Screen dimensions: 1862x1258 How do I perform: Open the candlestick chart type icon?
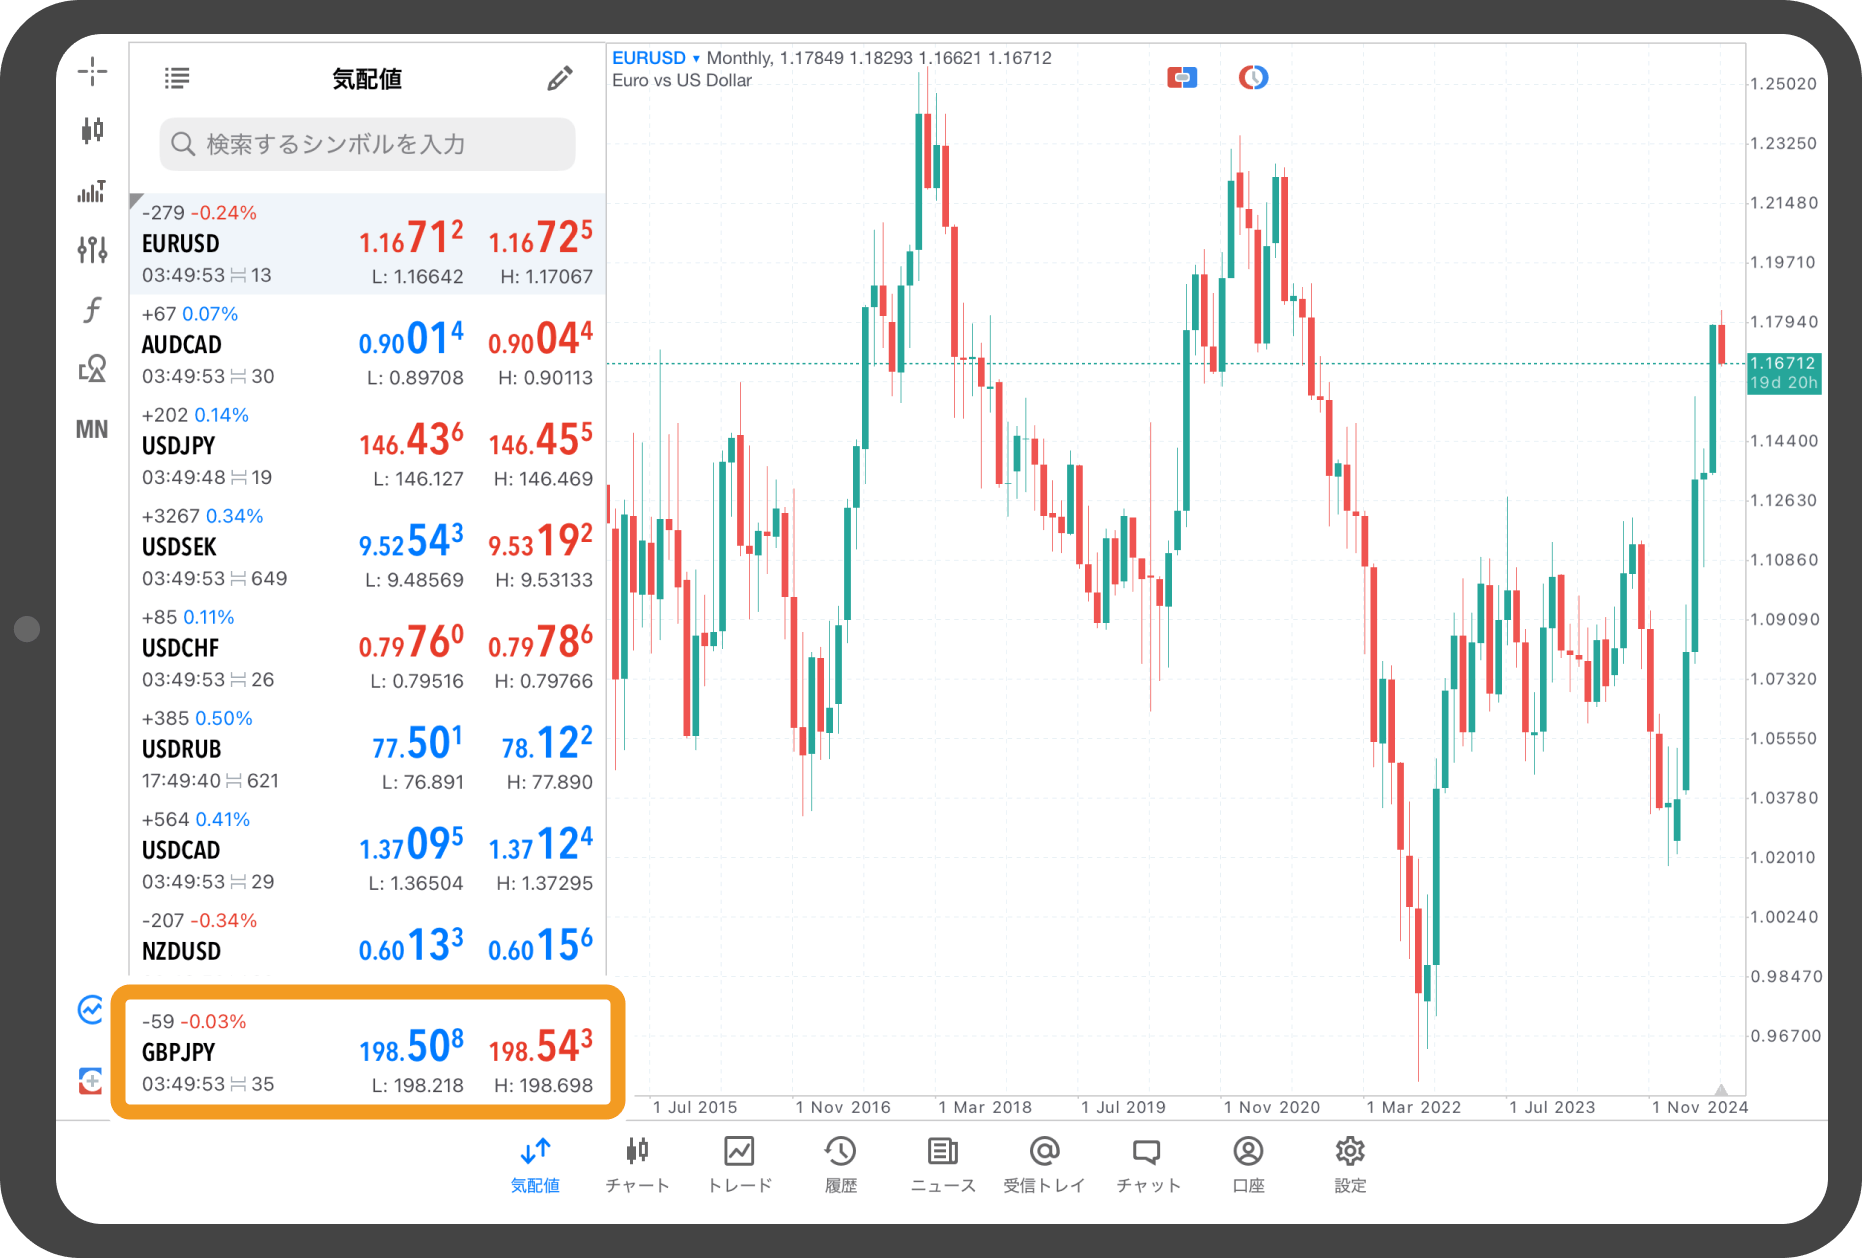(92, 130)
